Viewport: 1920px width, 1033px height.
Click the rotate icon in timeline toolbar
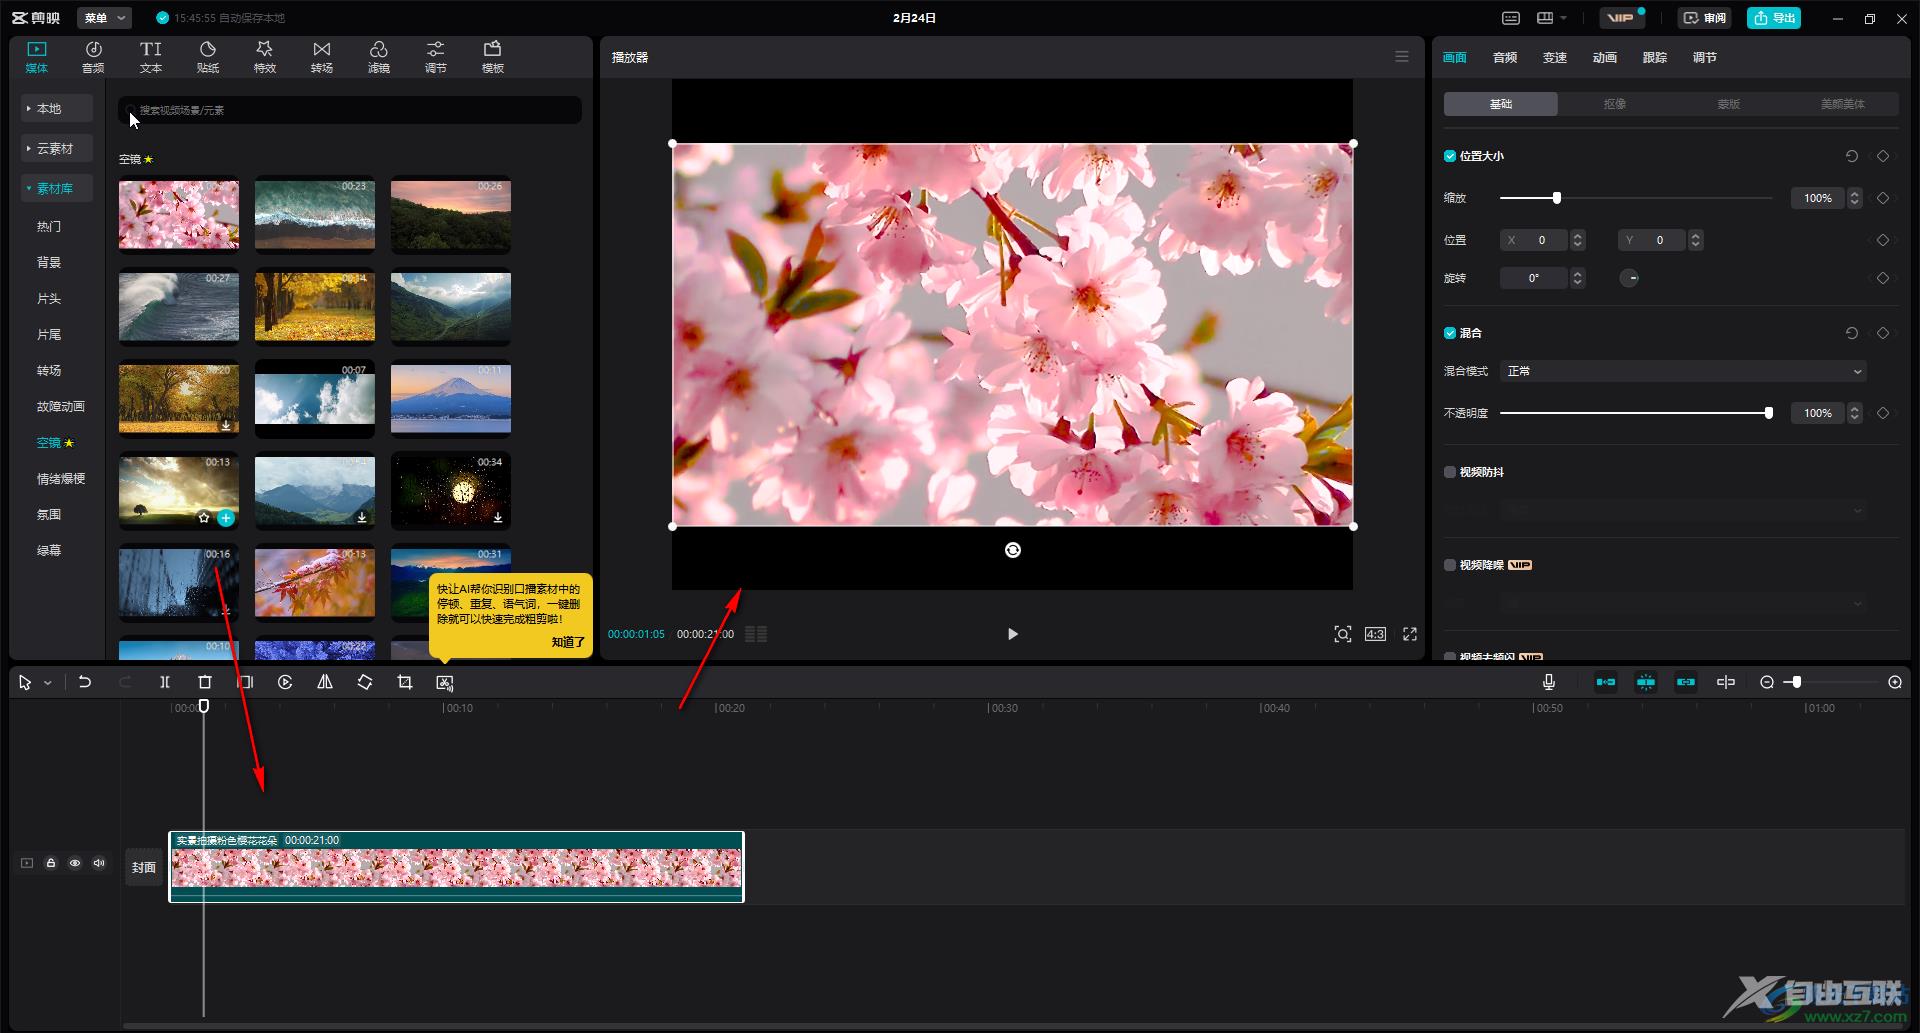pyautogui.click(x=365, y=682)
